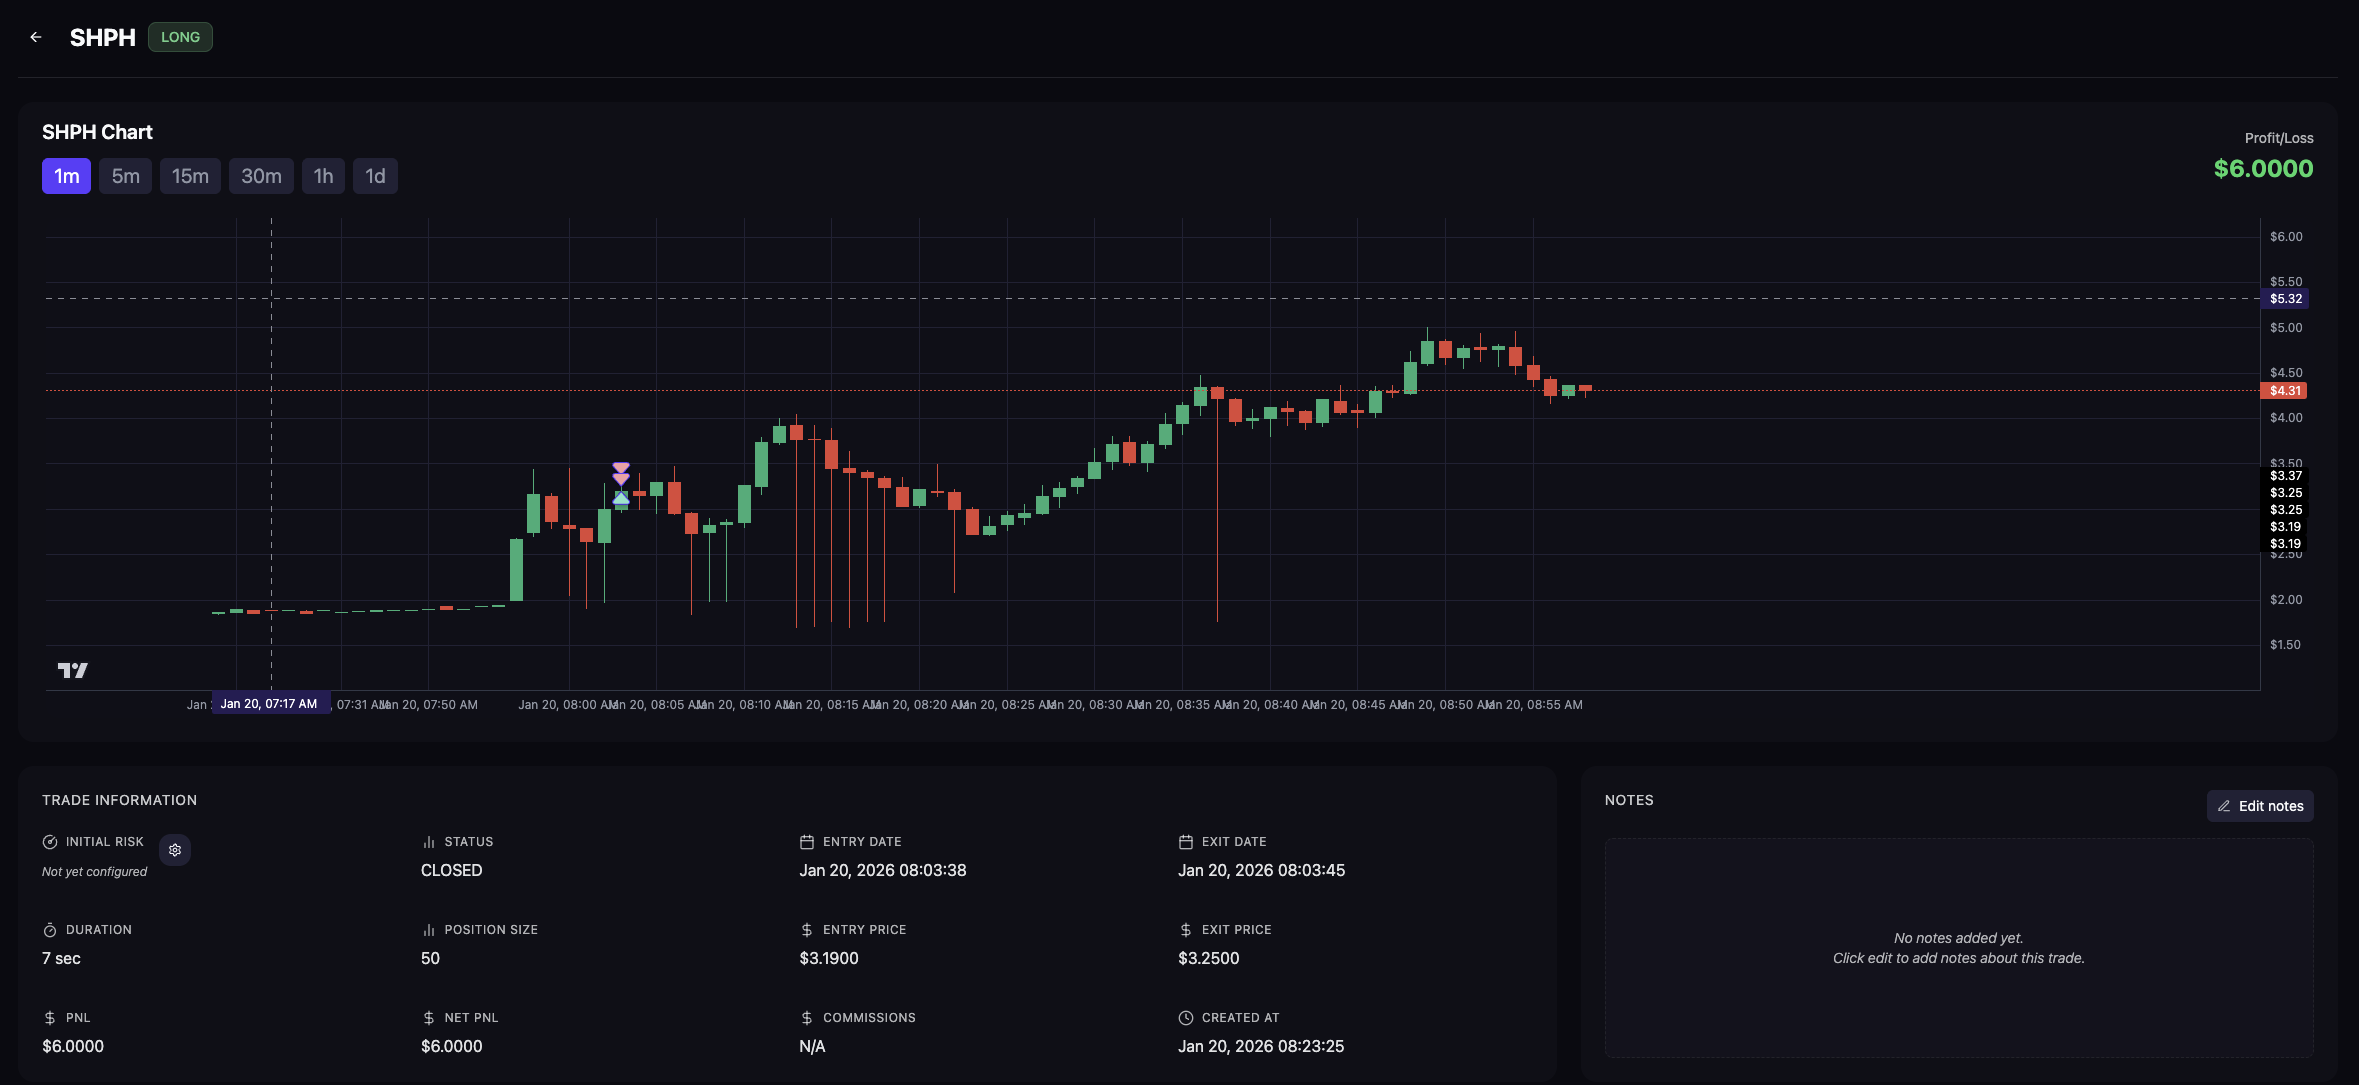Click the LONG badge
Image resolution: width=2359 pixels, height=1085 pixels.
(180, 37)
